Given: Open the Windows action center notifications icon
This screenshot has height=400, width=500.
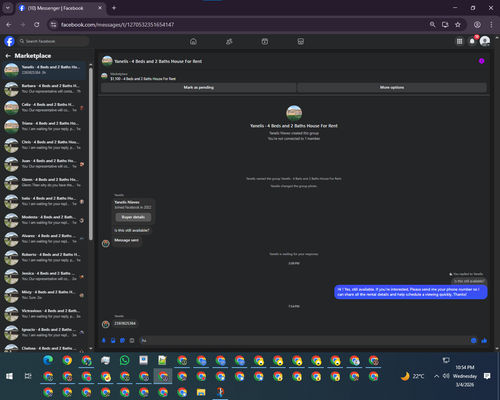Looking at the screenshot, I should tap(487, 376).
